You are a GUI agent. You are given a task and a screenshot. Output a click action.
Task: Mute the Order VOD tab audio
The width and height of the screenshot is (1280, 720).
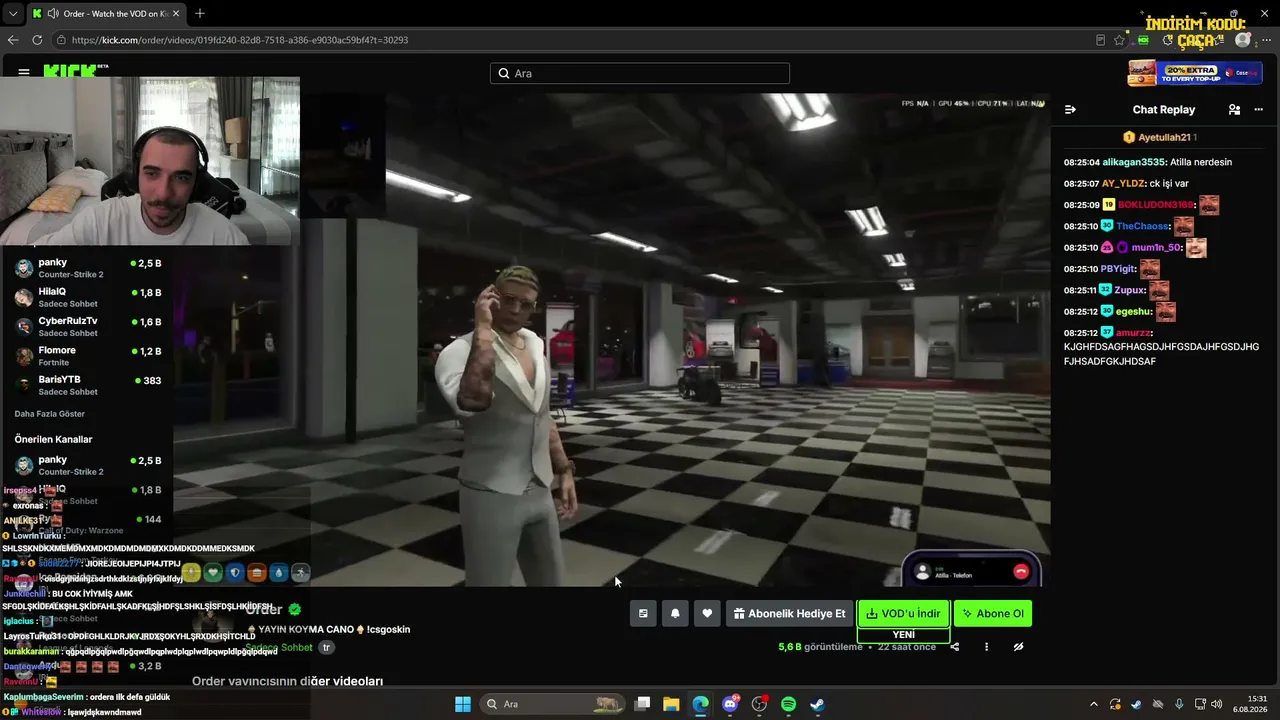pos(51,14)
